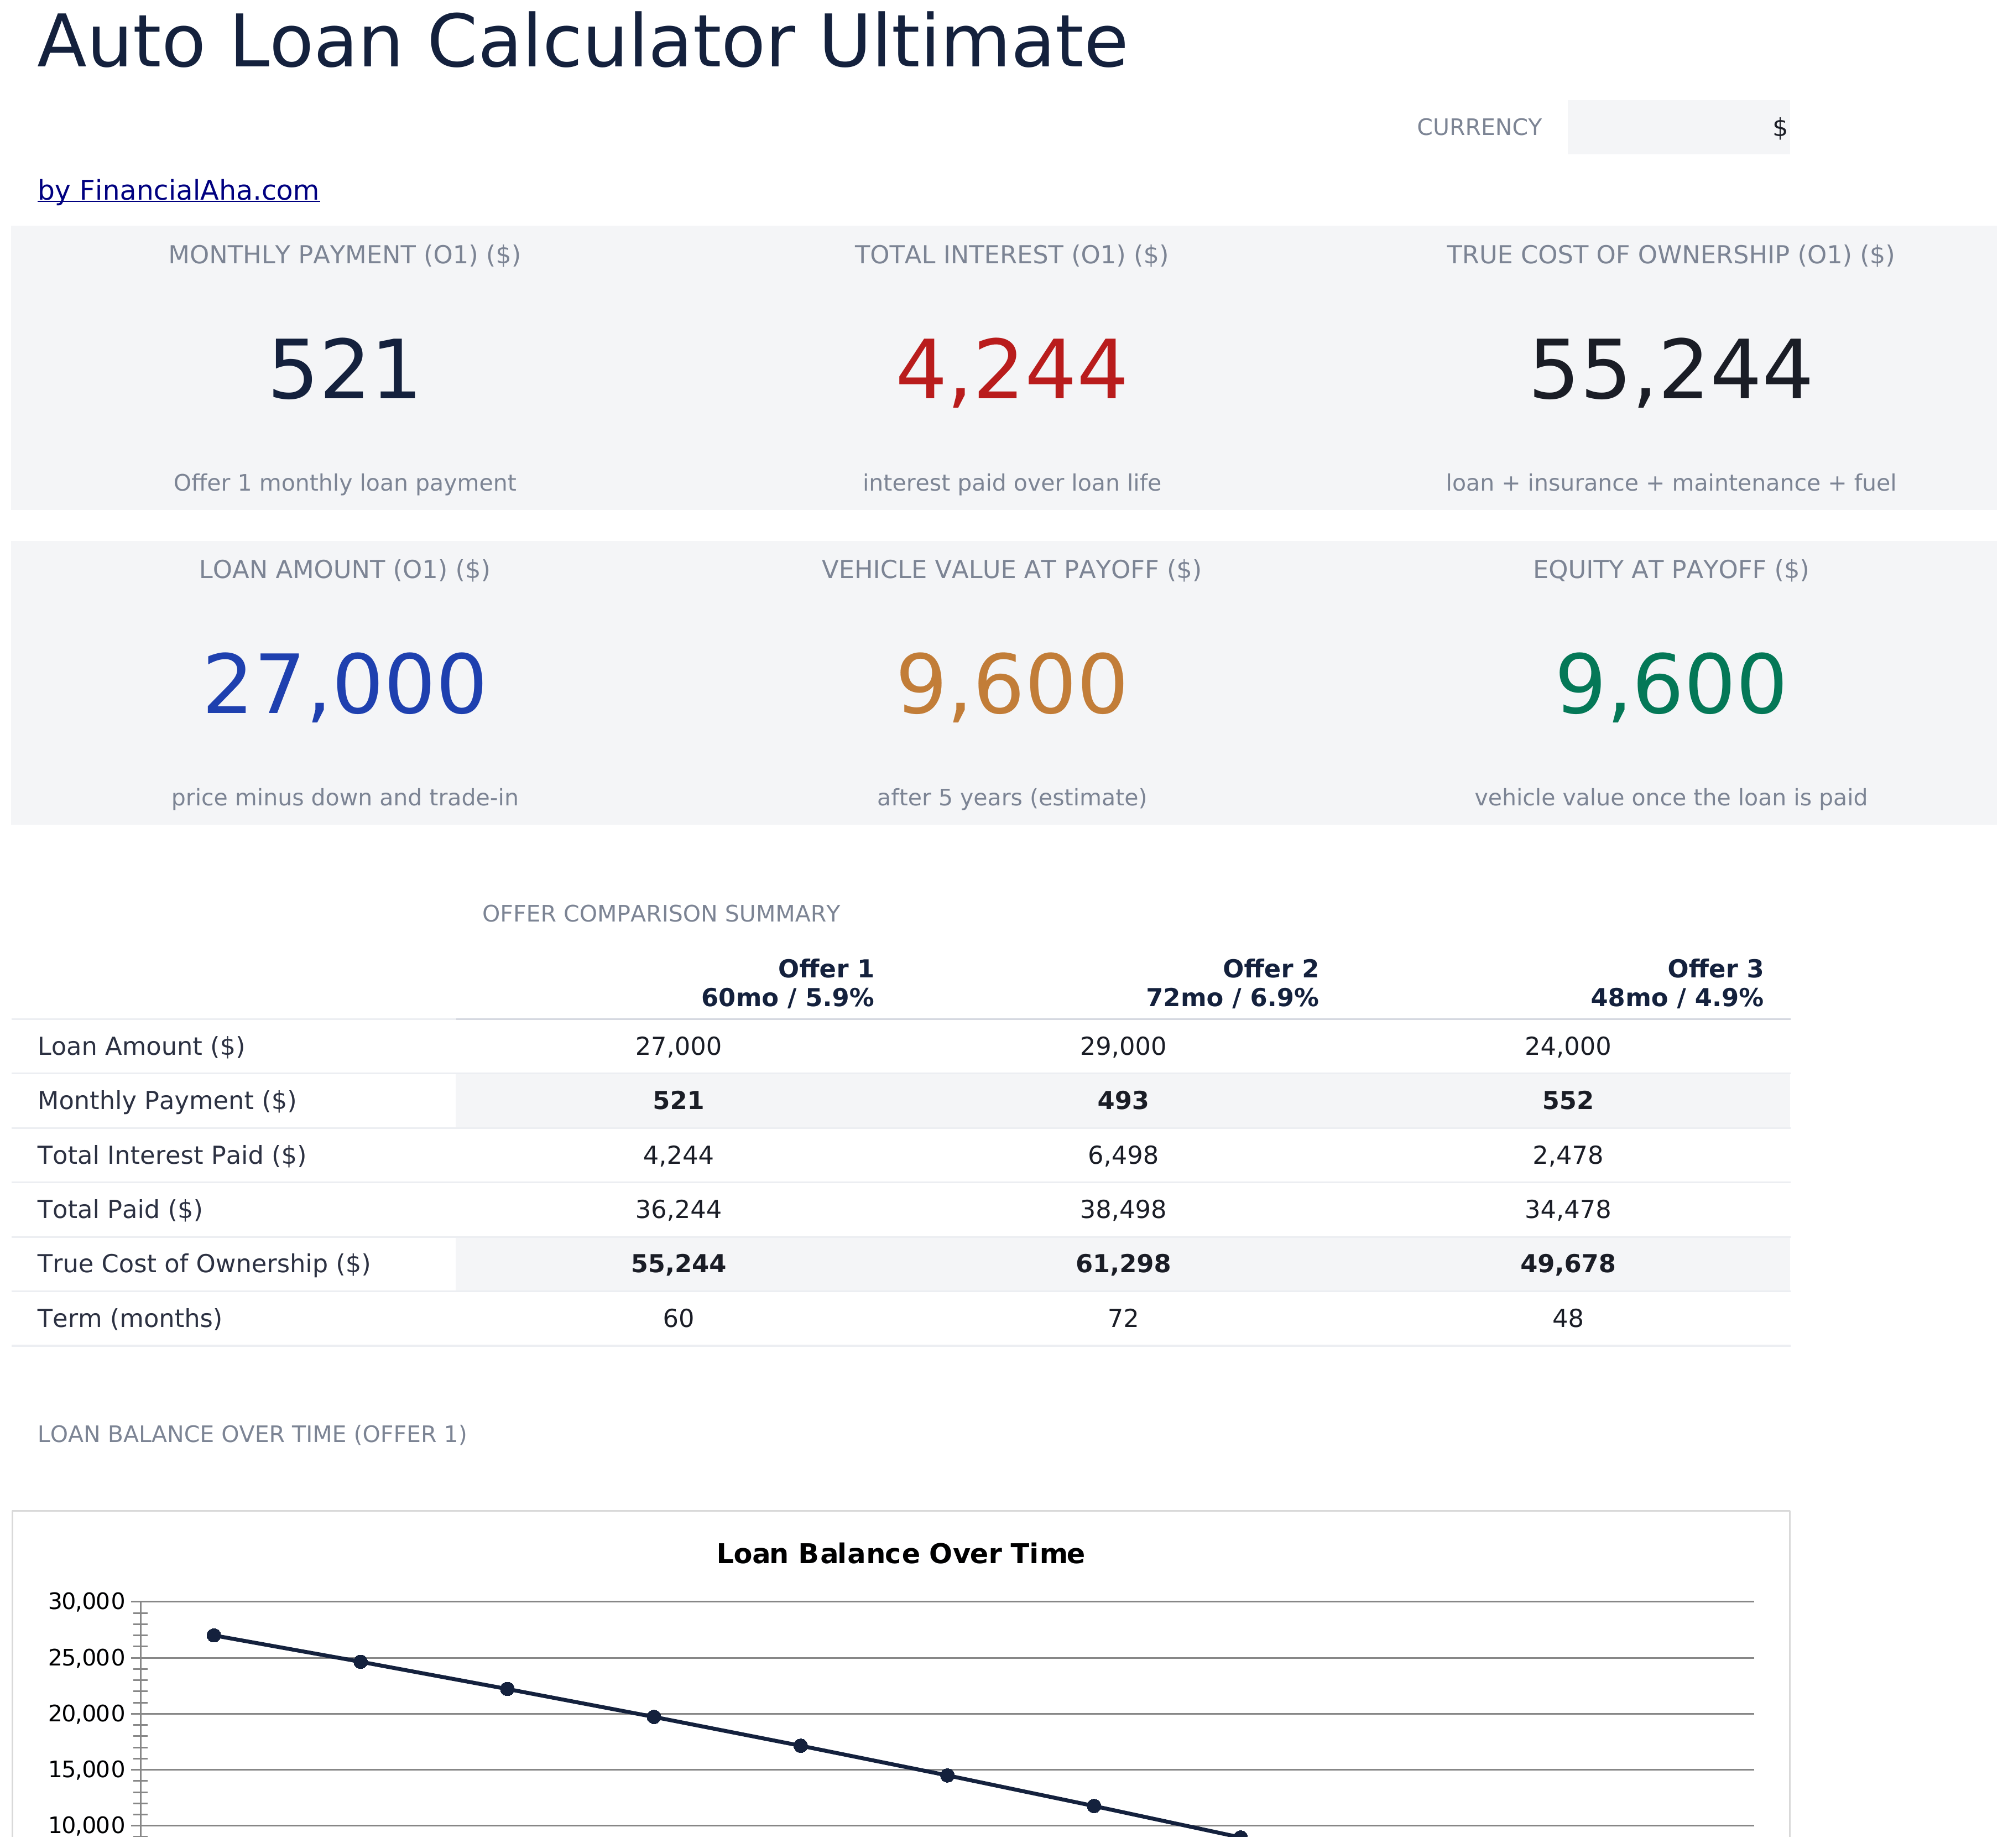Image resolution: width=2008 pixels, height=1848 pixels.
Task: Click 'loan + insurance + maintenance + fuel' caption
Action: [1670, 483]
